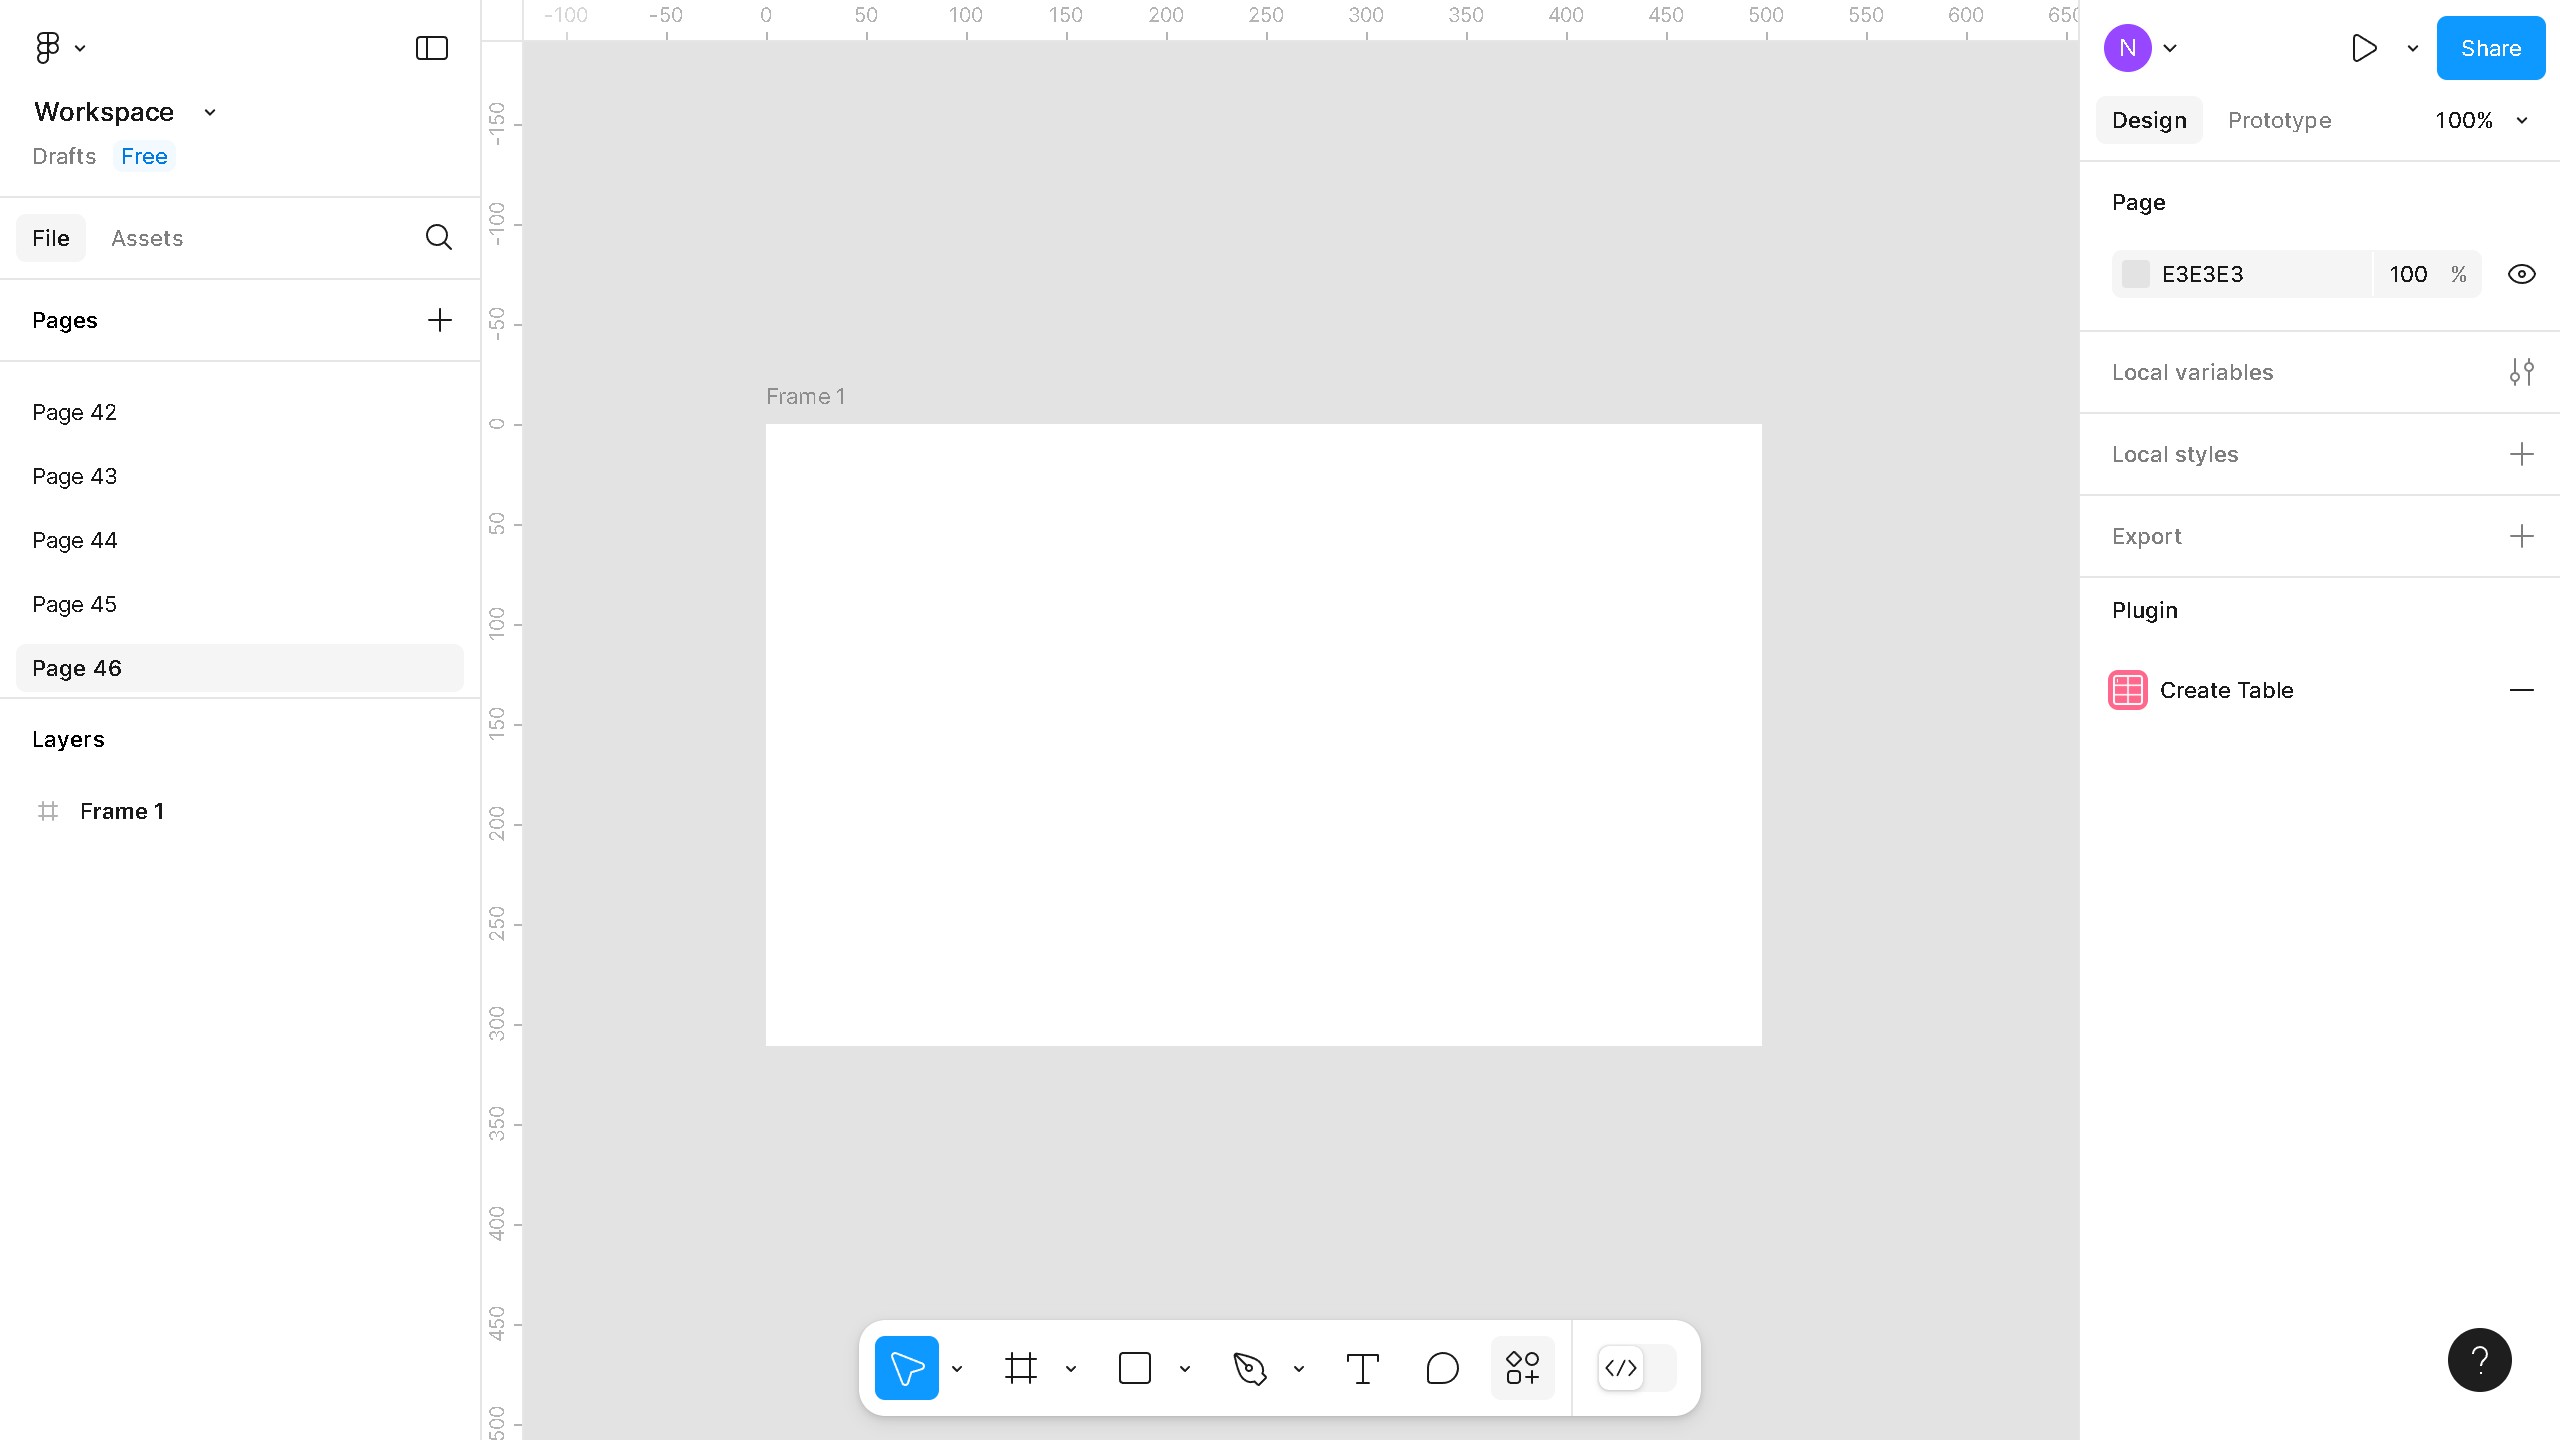Screen dimensions: 2560x1440
Task: Select the Frame tool
Action: pos(1021,1367)
